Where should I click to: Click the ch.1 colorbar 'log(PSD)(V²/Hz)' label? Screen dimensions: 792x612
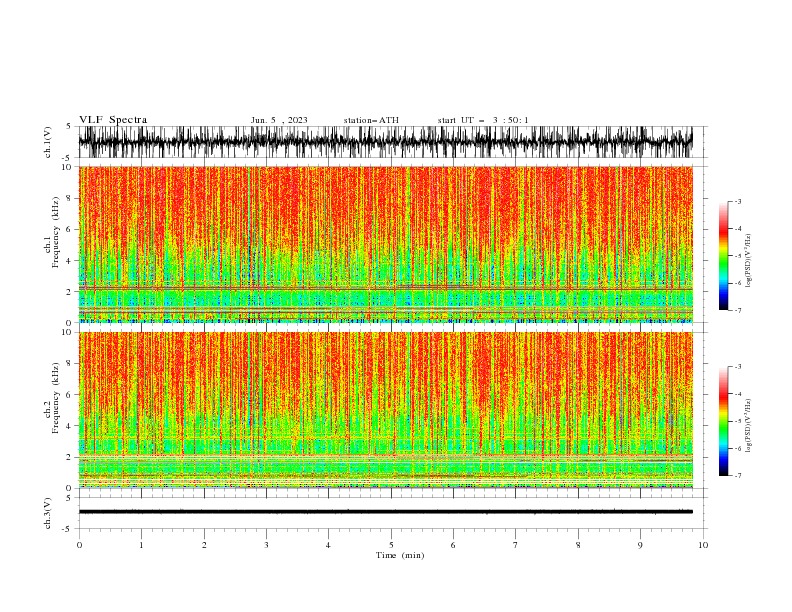tap(749, 261)
